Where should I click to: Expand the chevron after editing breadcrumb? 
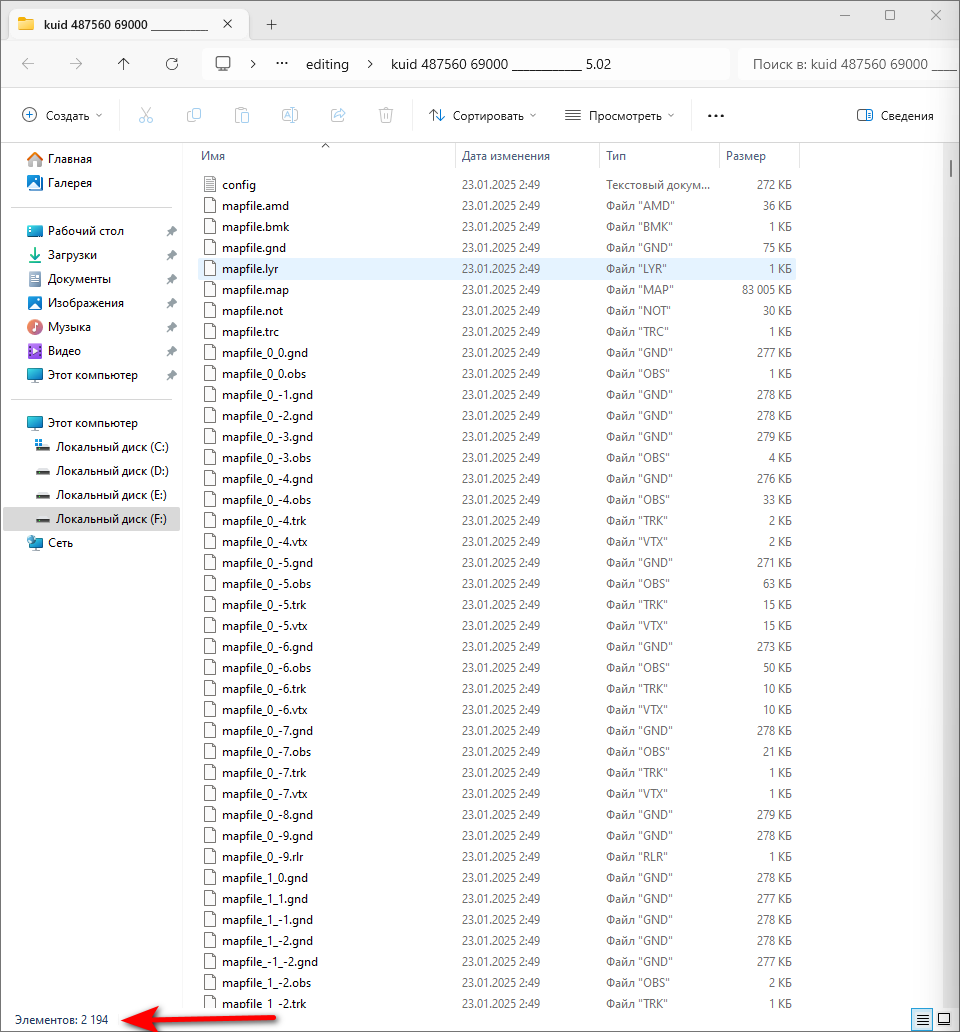(x=370, y=64)
